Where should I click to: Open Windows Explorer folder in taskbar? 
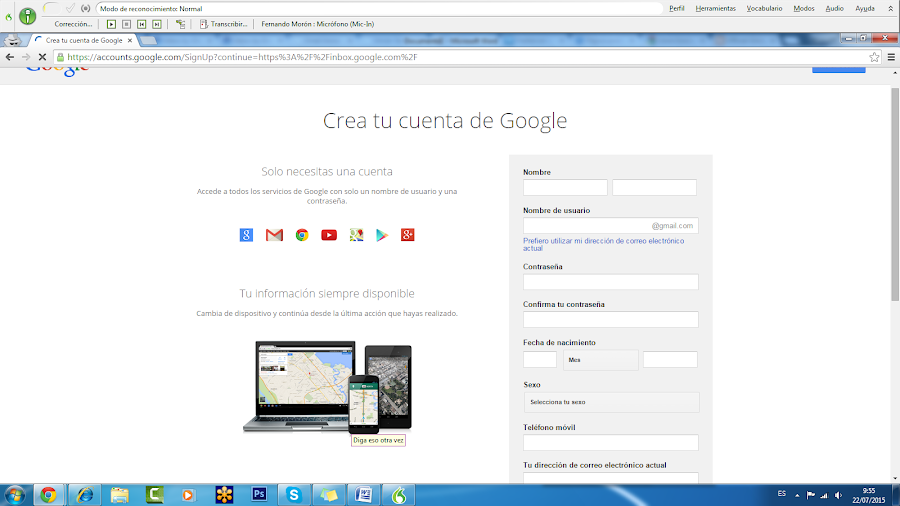point(119,495)
